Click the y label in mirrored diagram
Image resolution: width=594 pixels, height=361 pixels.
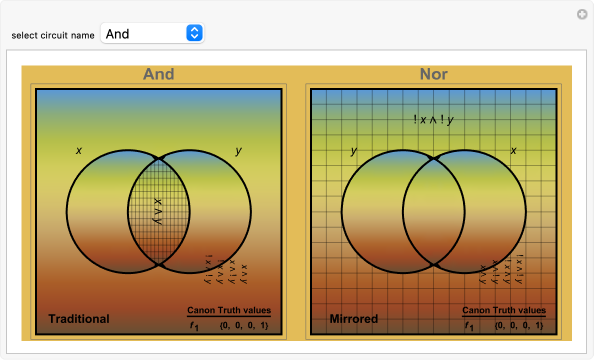coord(353,151)
